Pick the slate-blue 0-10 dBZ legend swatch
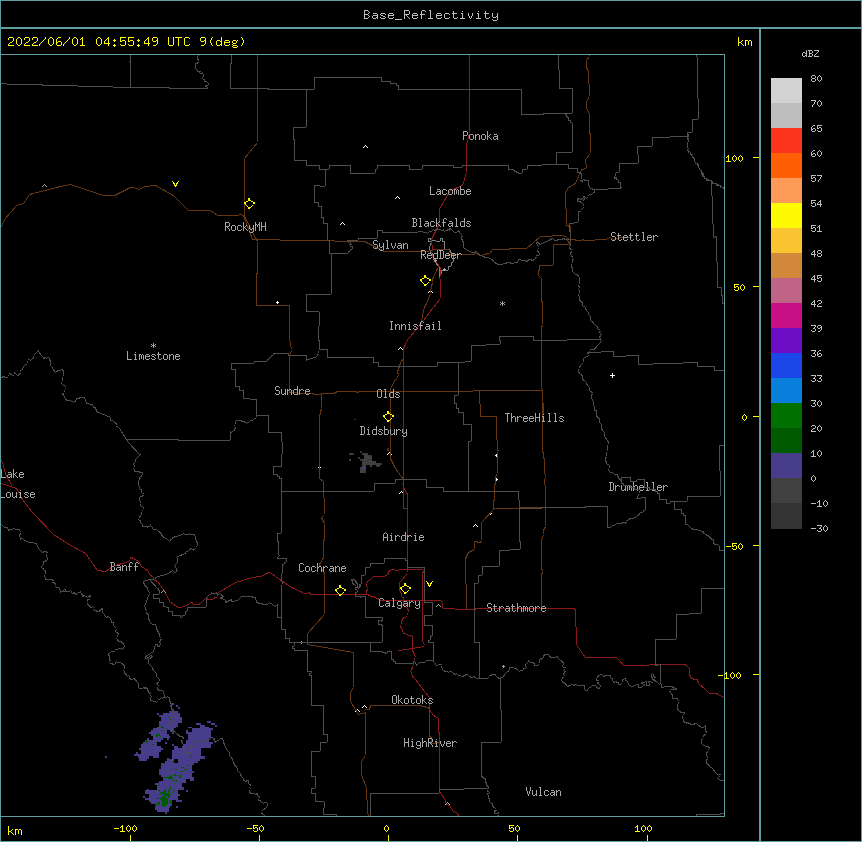Viewport: 862px width, 842px height. 786,466
